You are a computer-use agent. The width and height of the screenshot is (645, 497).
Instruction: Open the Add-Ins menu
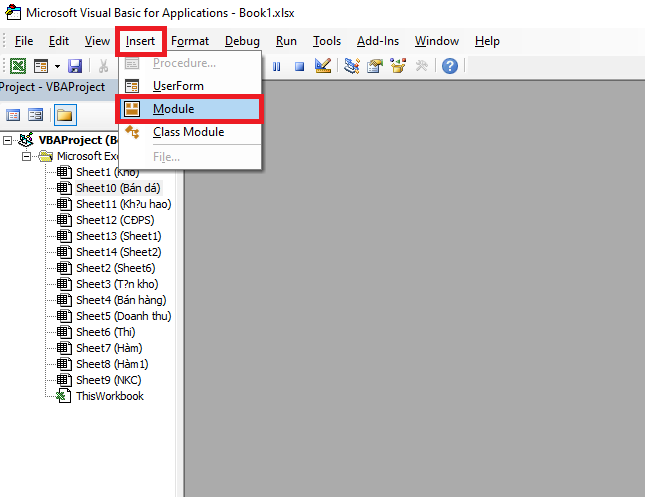[x=378, y=41]
